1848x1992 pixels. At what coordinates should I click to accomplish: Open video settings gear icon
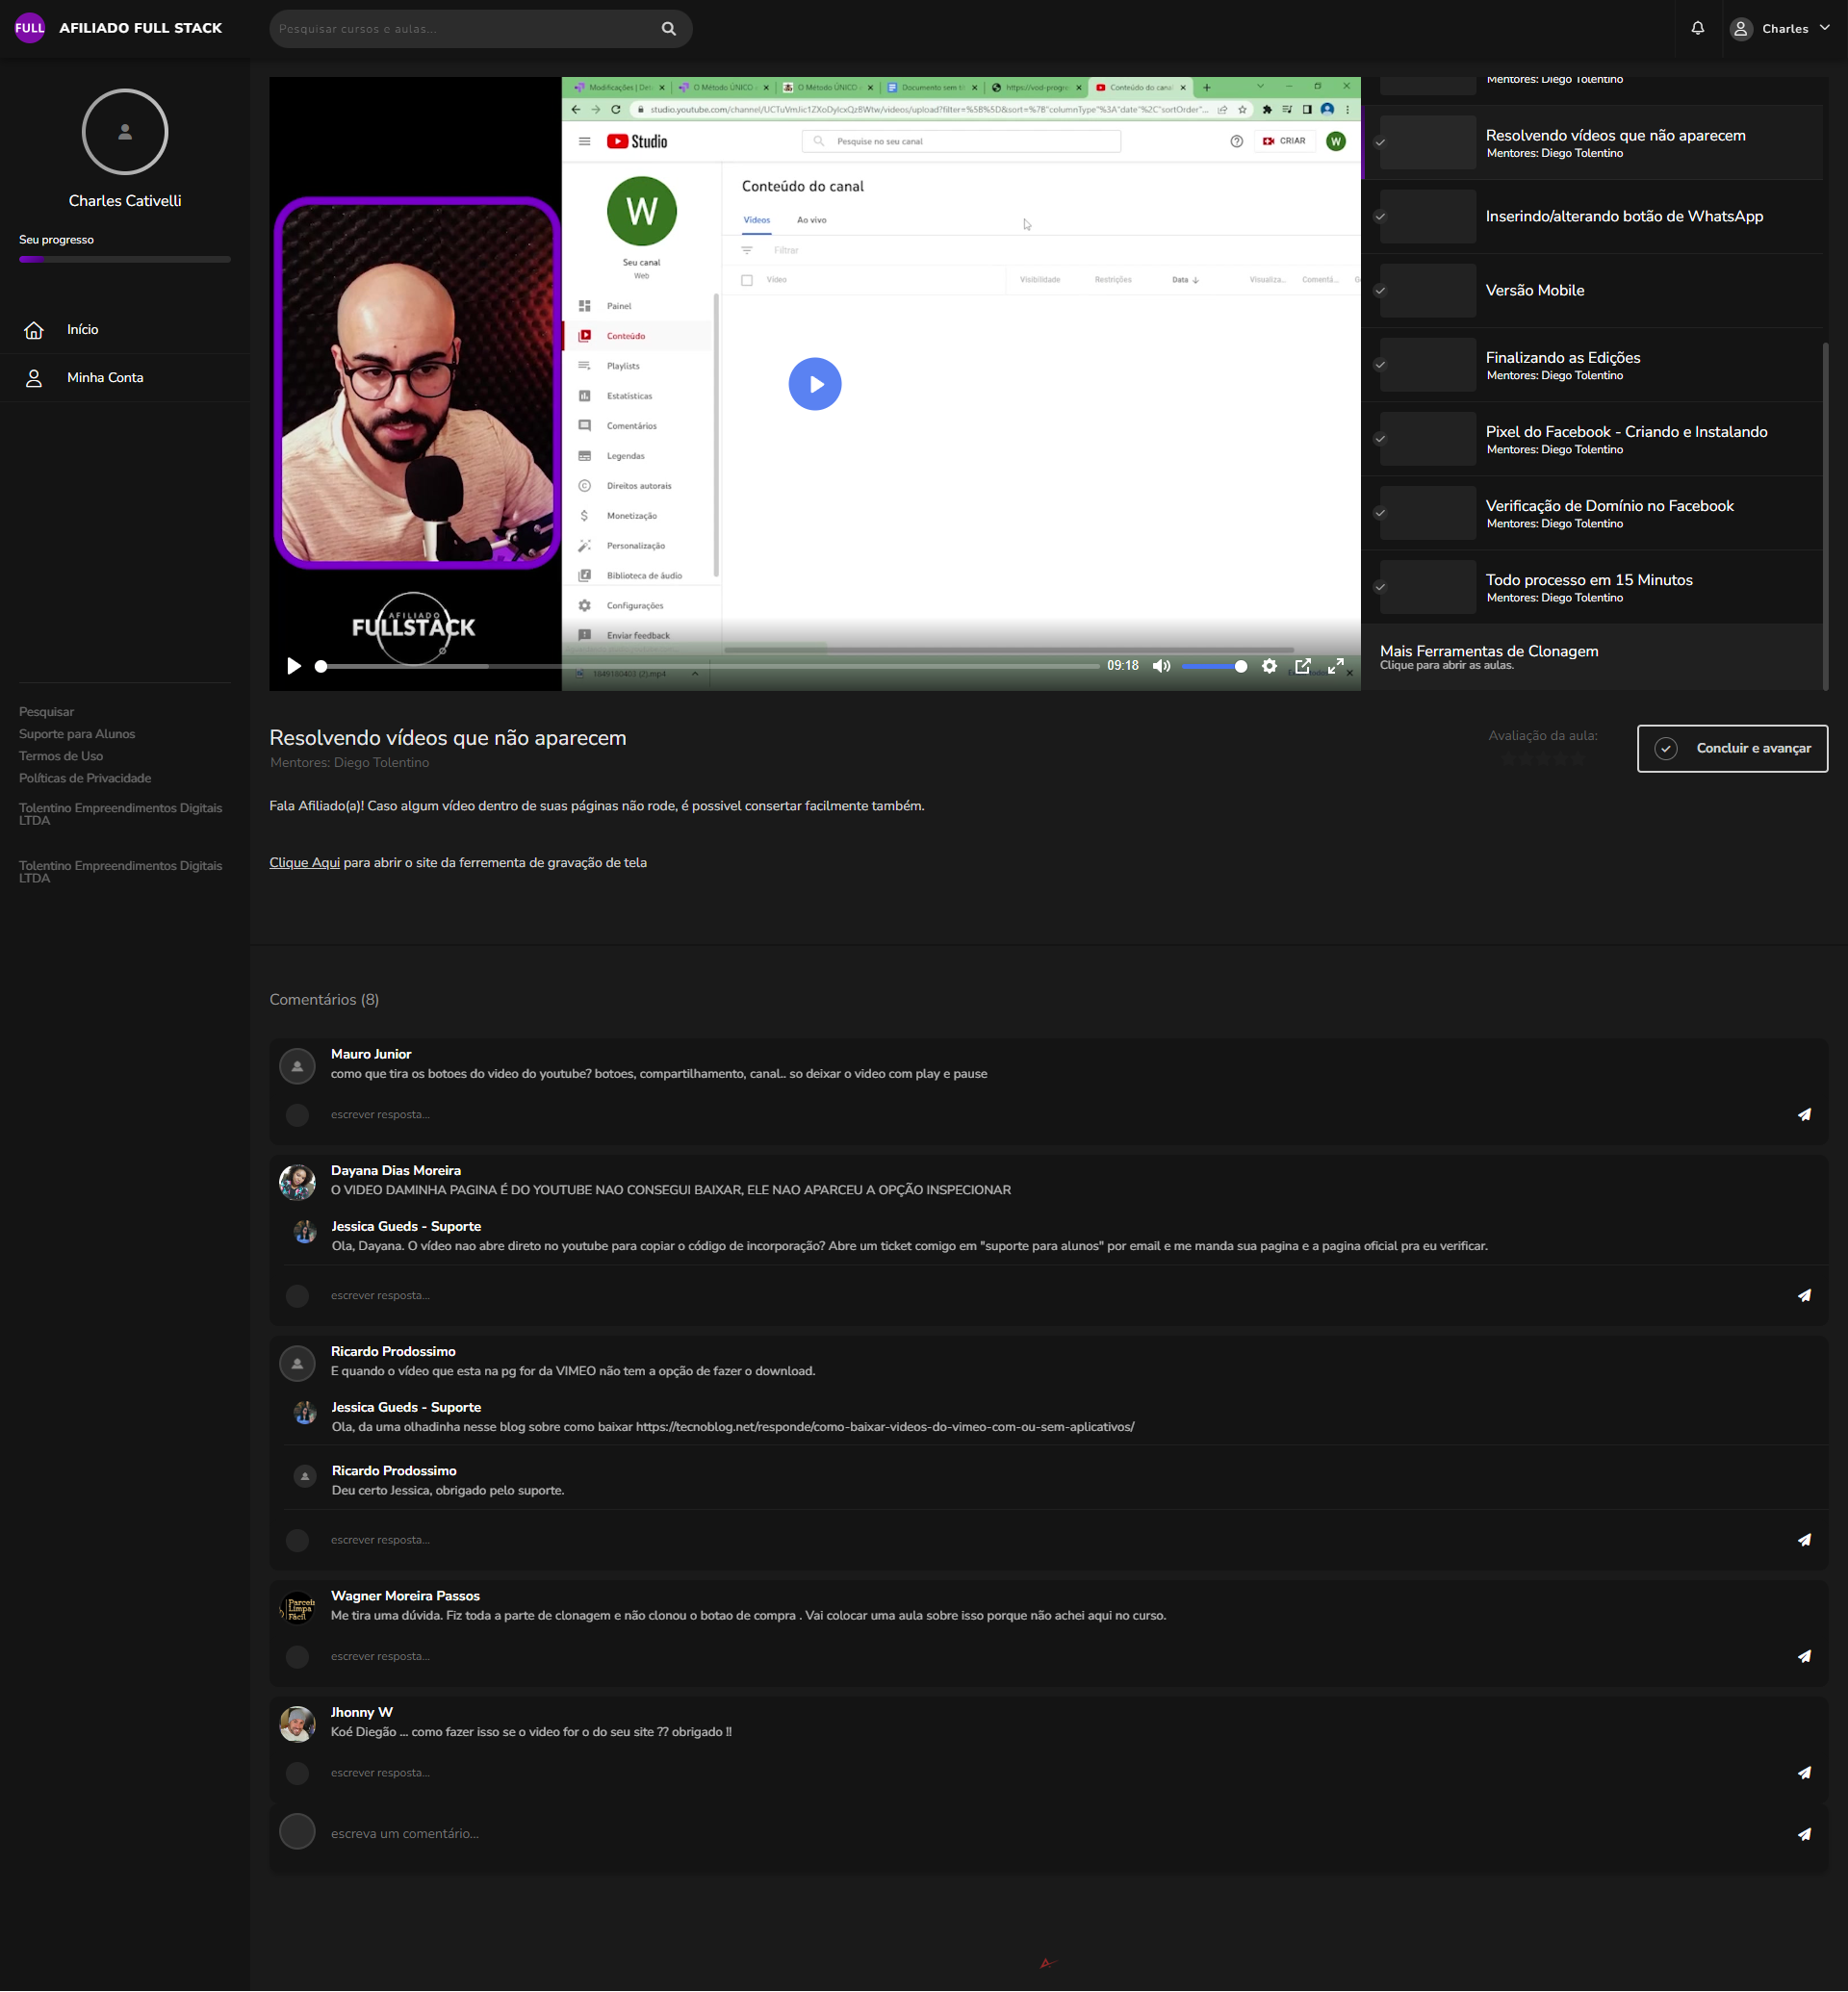[x=1269, y=666]
